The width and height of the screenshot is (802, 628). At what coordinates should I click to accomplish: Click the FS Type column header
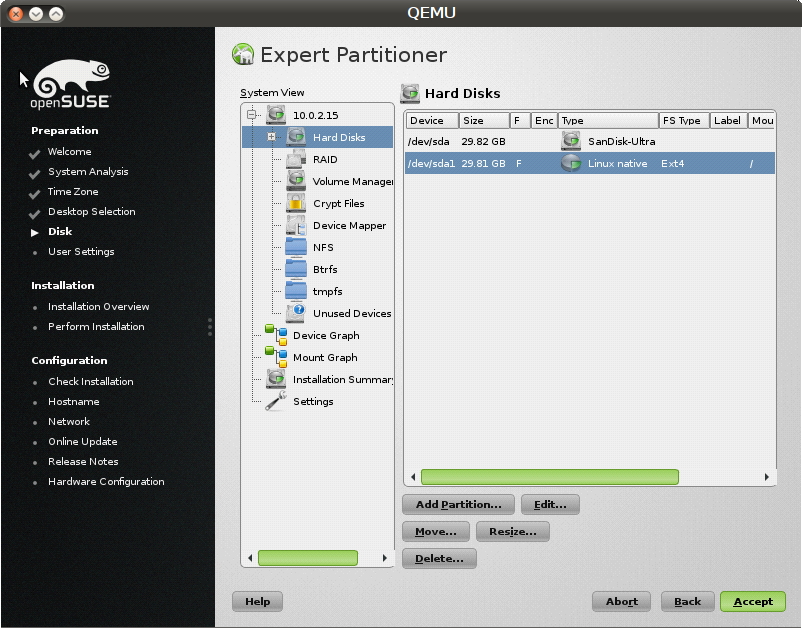click(683, 120)
